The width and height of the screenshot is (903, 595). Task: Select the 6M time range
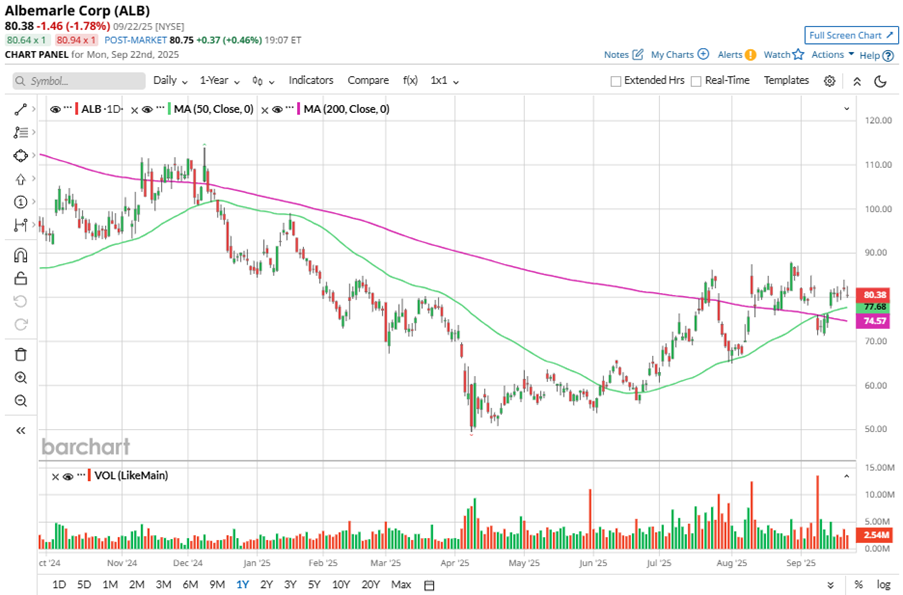[x=190, y=585]
